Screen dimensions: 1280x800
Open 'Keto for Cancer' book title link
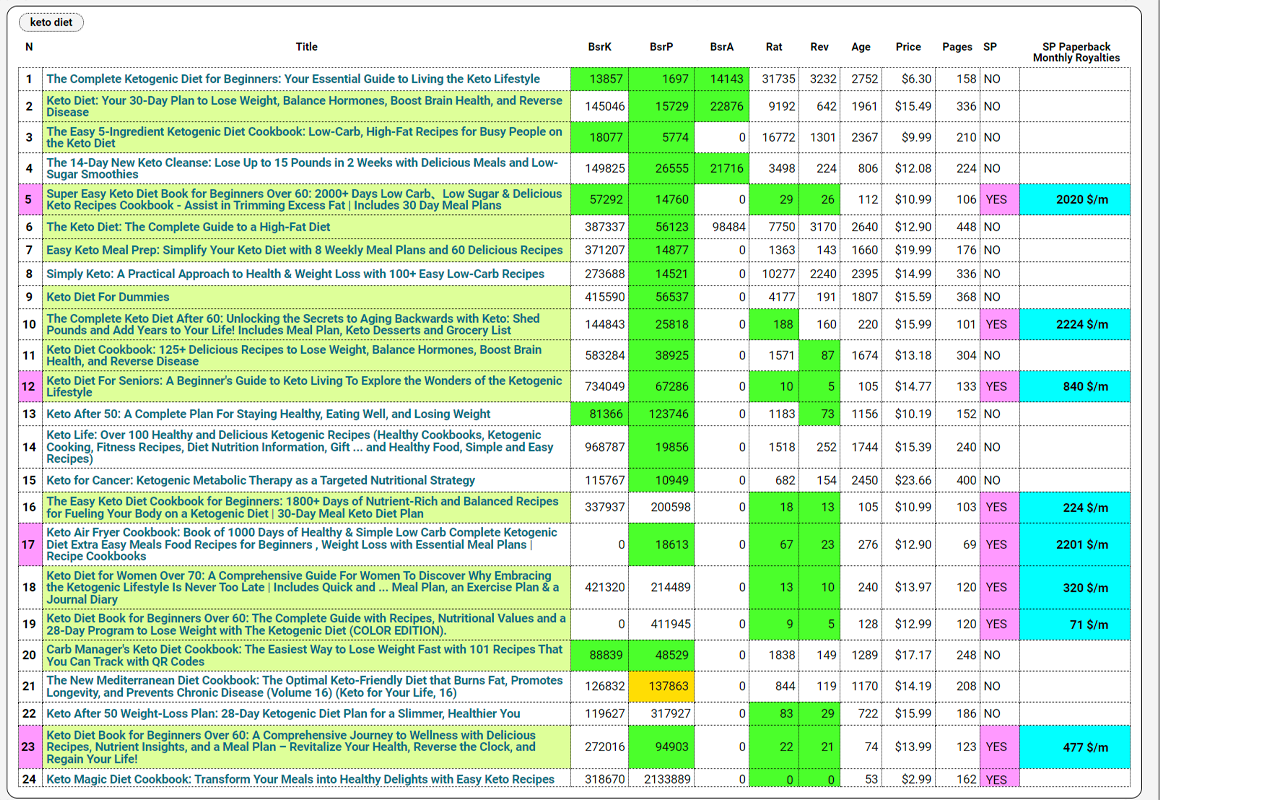(261, 481)
